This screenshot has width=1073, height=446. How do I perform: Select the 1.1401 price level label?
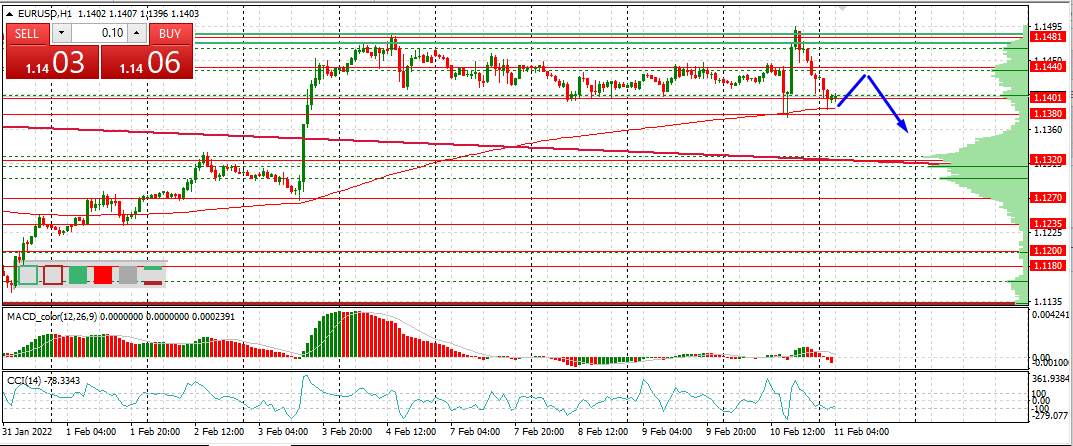coord(1047,98)
